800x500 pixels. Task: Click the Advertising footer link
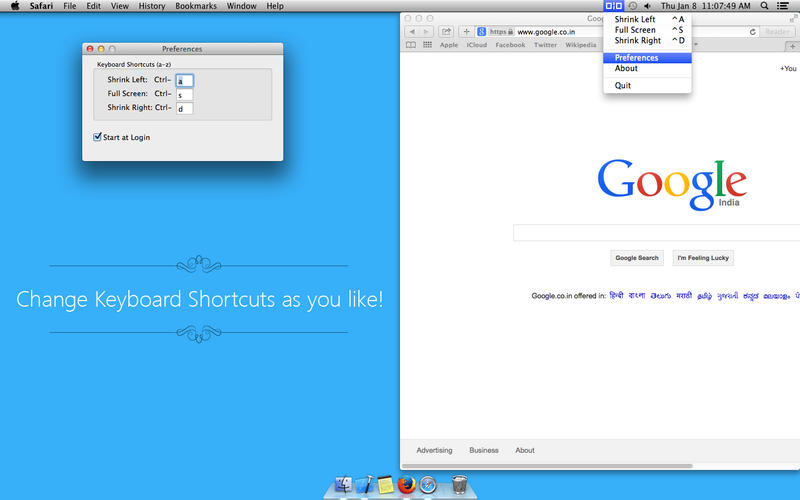tap(434, 450)
